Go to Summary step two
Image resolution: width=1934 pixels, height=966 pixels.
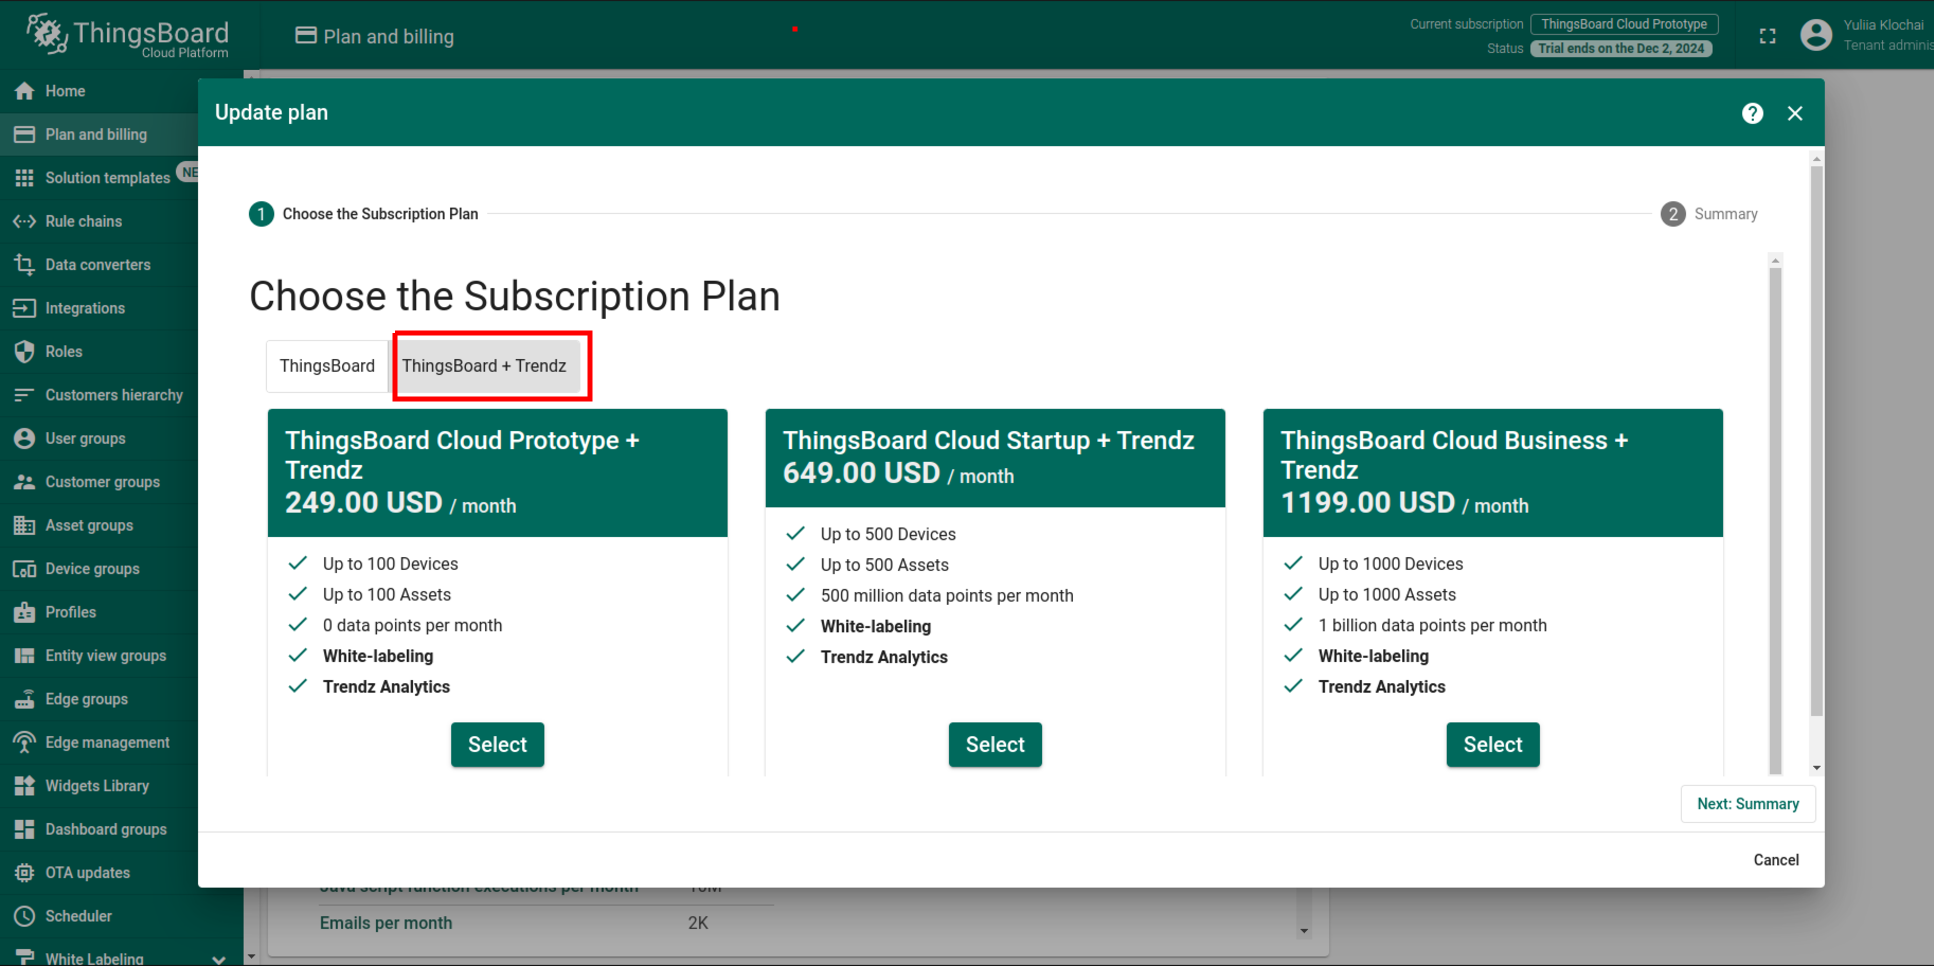[1709, 214]
